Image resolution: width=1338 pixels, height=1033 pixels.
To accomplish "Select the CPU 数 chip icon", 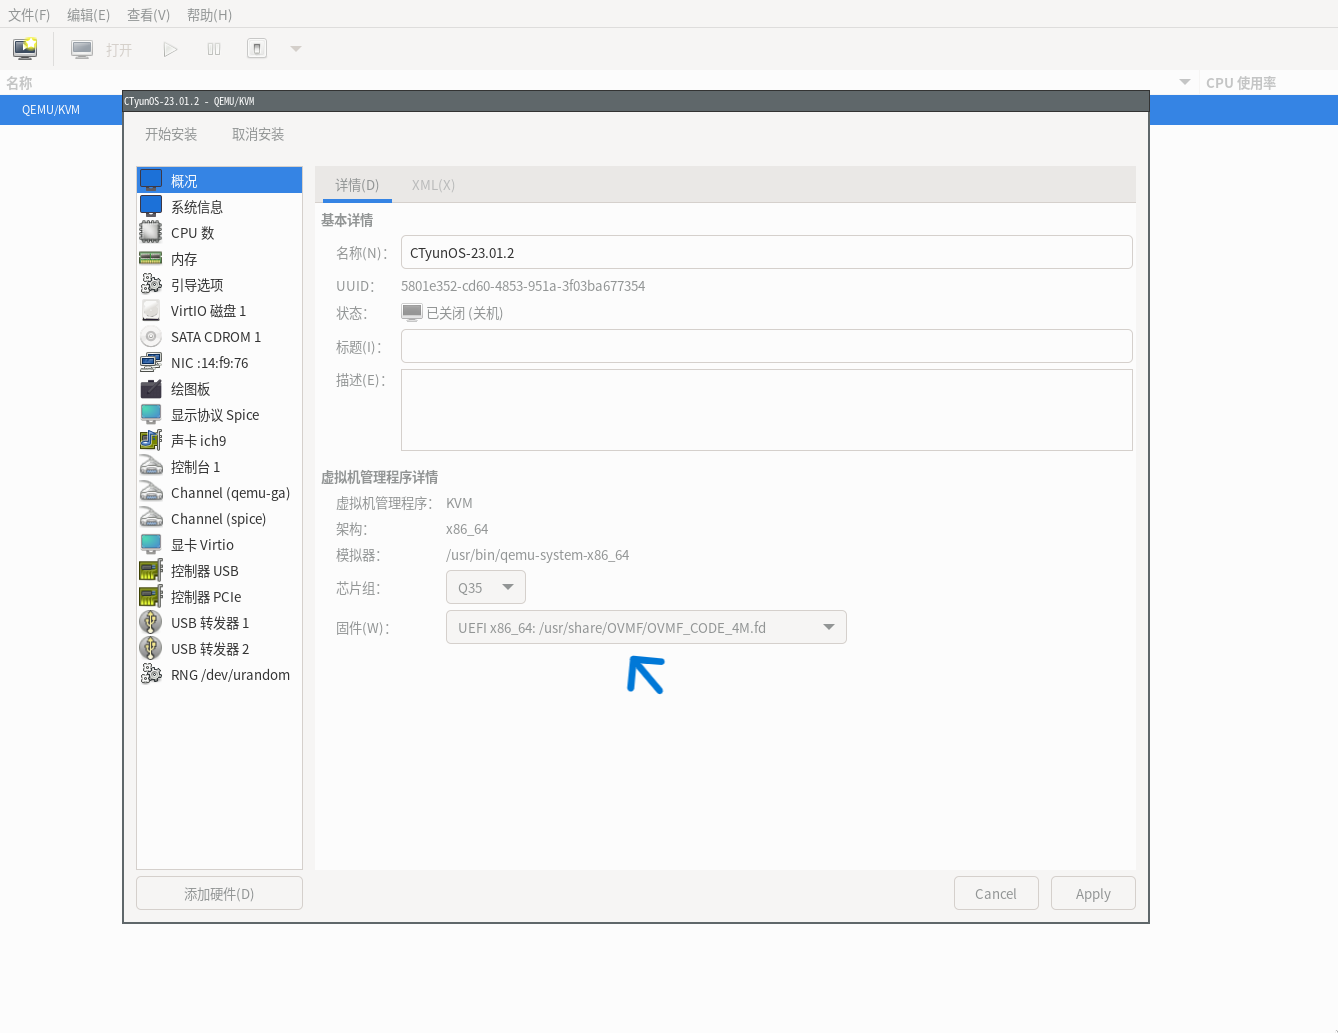I will (x=151, y=233).
